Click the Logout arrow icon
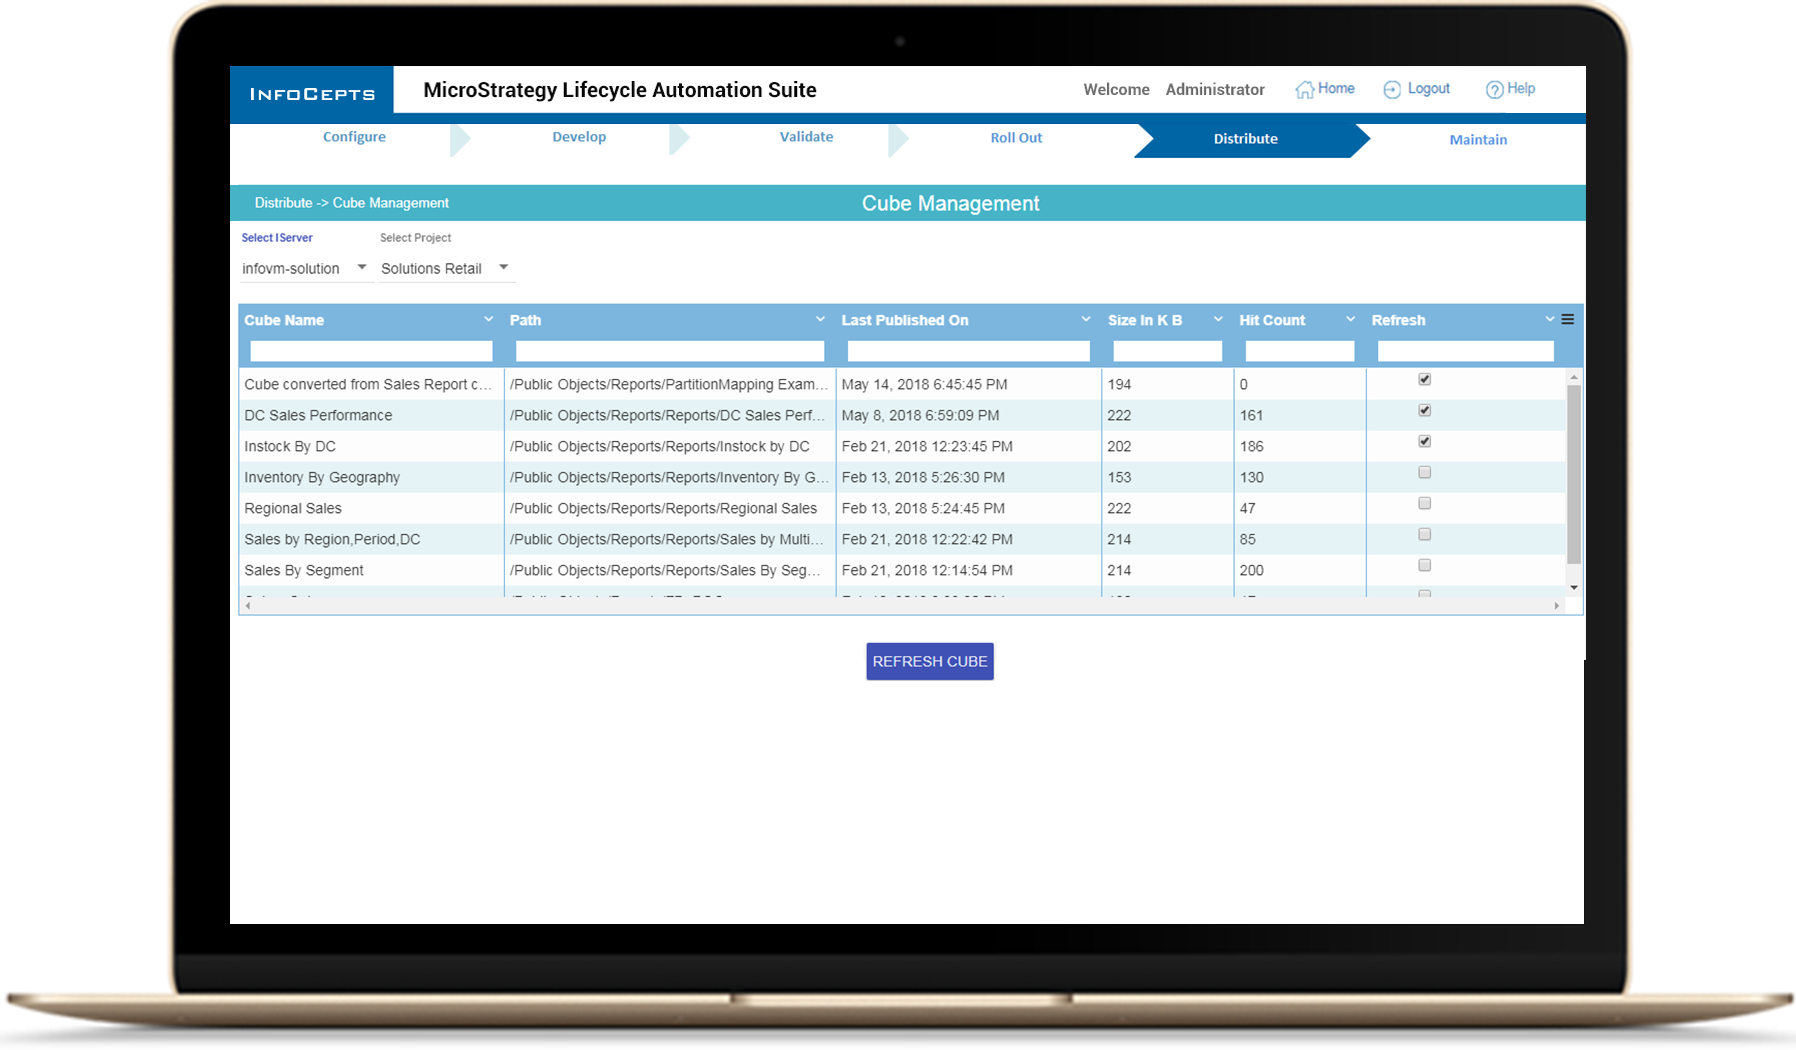1796x1050 pixels. click(x=1391, y=90)
